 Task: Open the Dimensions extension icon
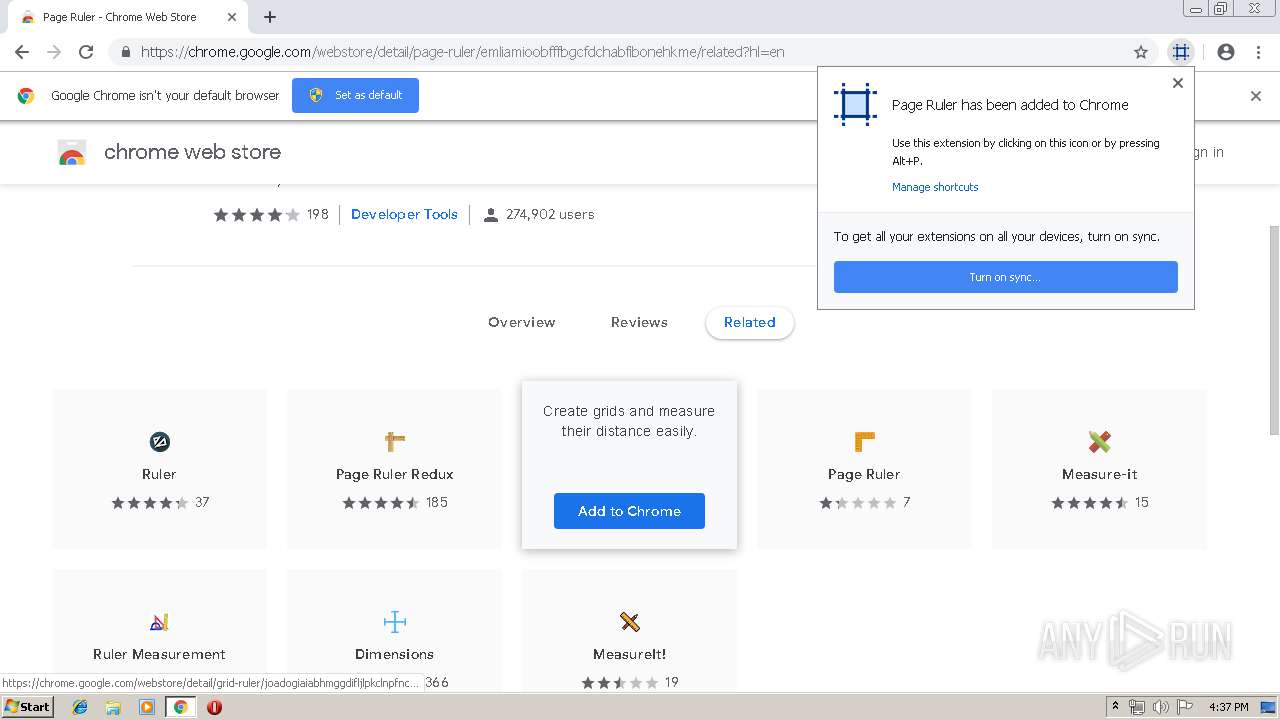click(395, 622)
